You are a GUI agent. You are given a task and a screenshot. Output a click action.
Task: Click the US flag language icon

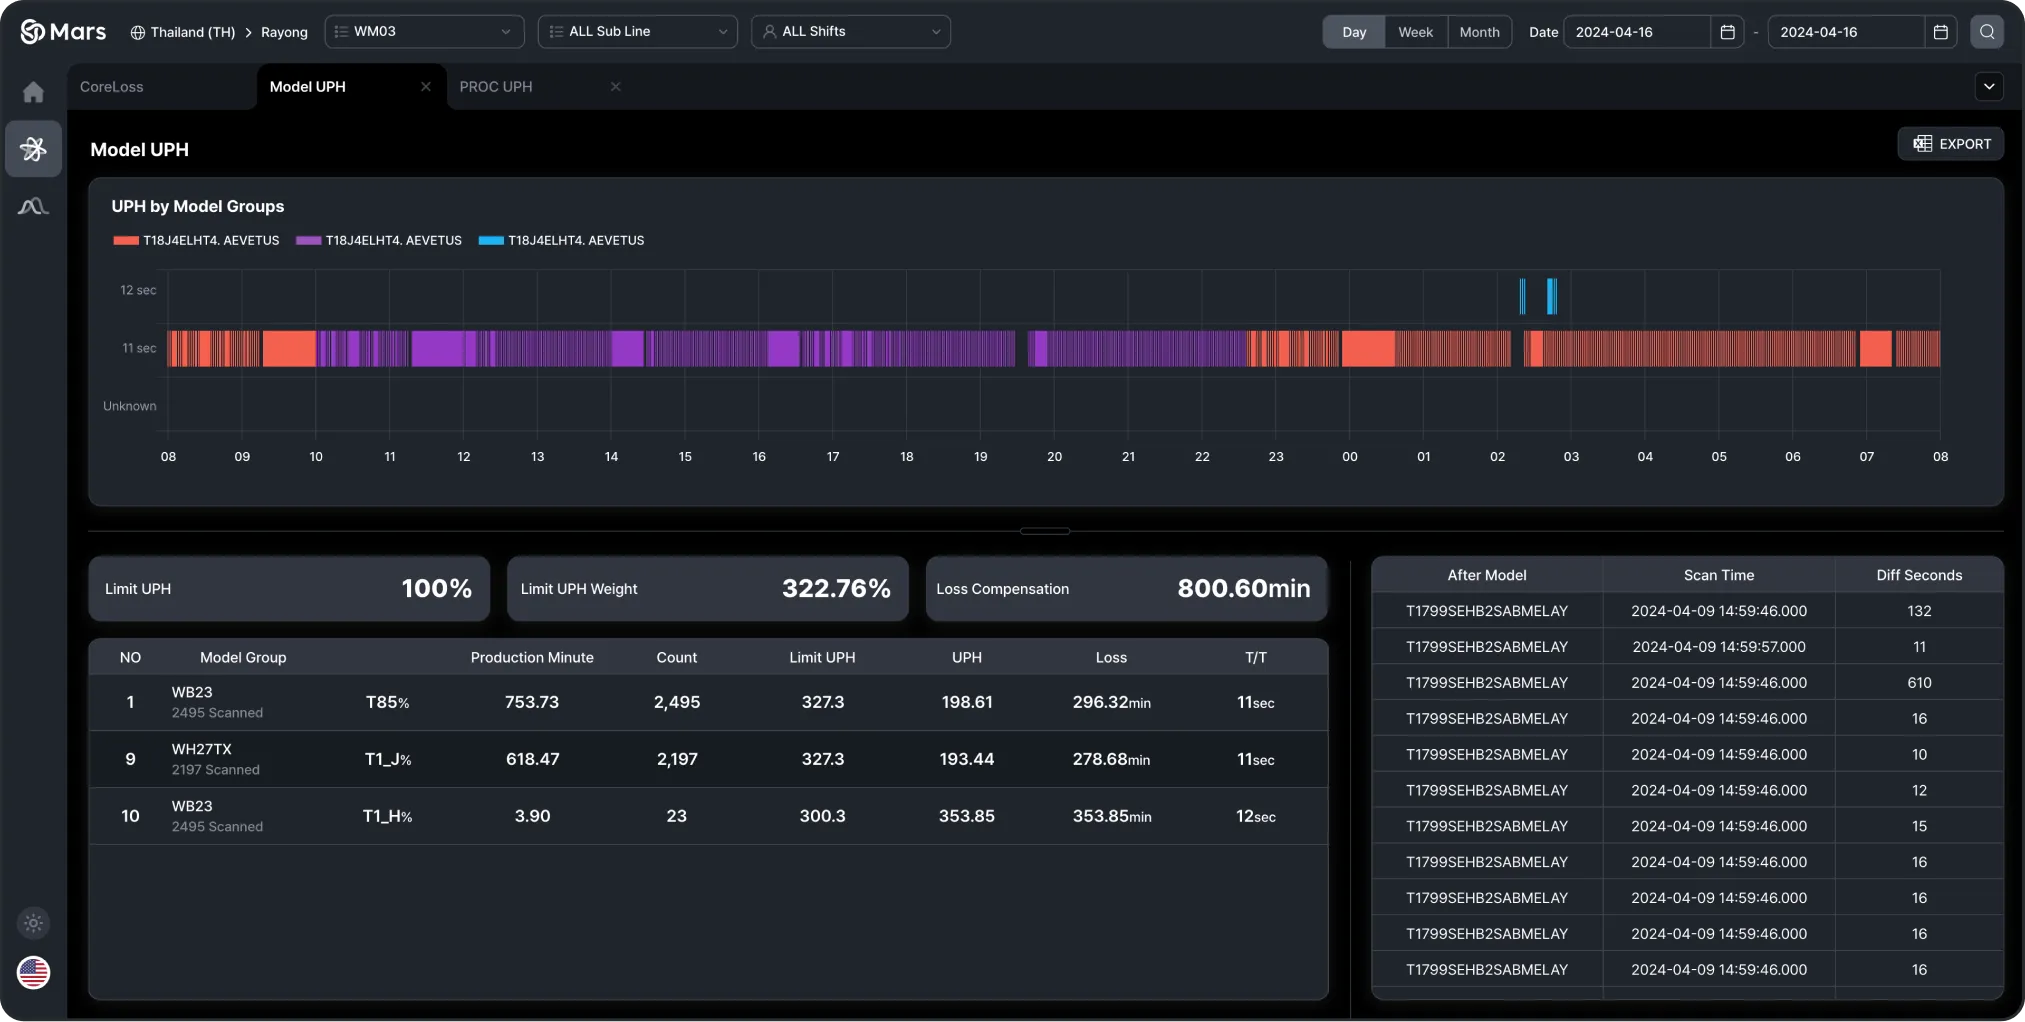(x=33, y=972)
